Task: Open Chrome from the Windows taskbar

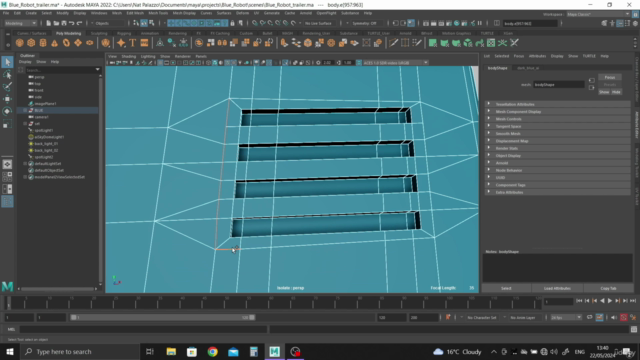Action: pos(212,351)
